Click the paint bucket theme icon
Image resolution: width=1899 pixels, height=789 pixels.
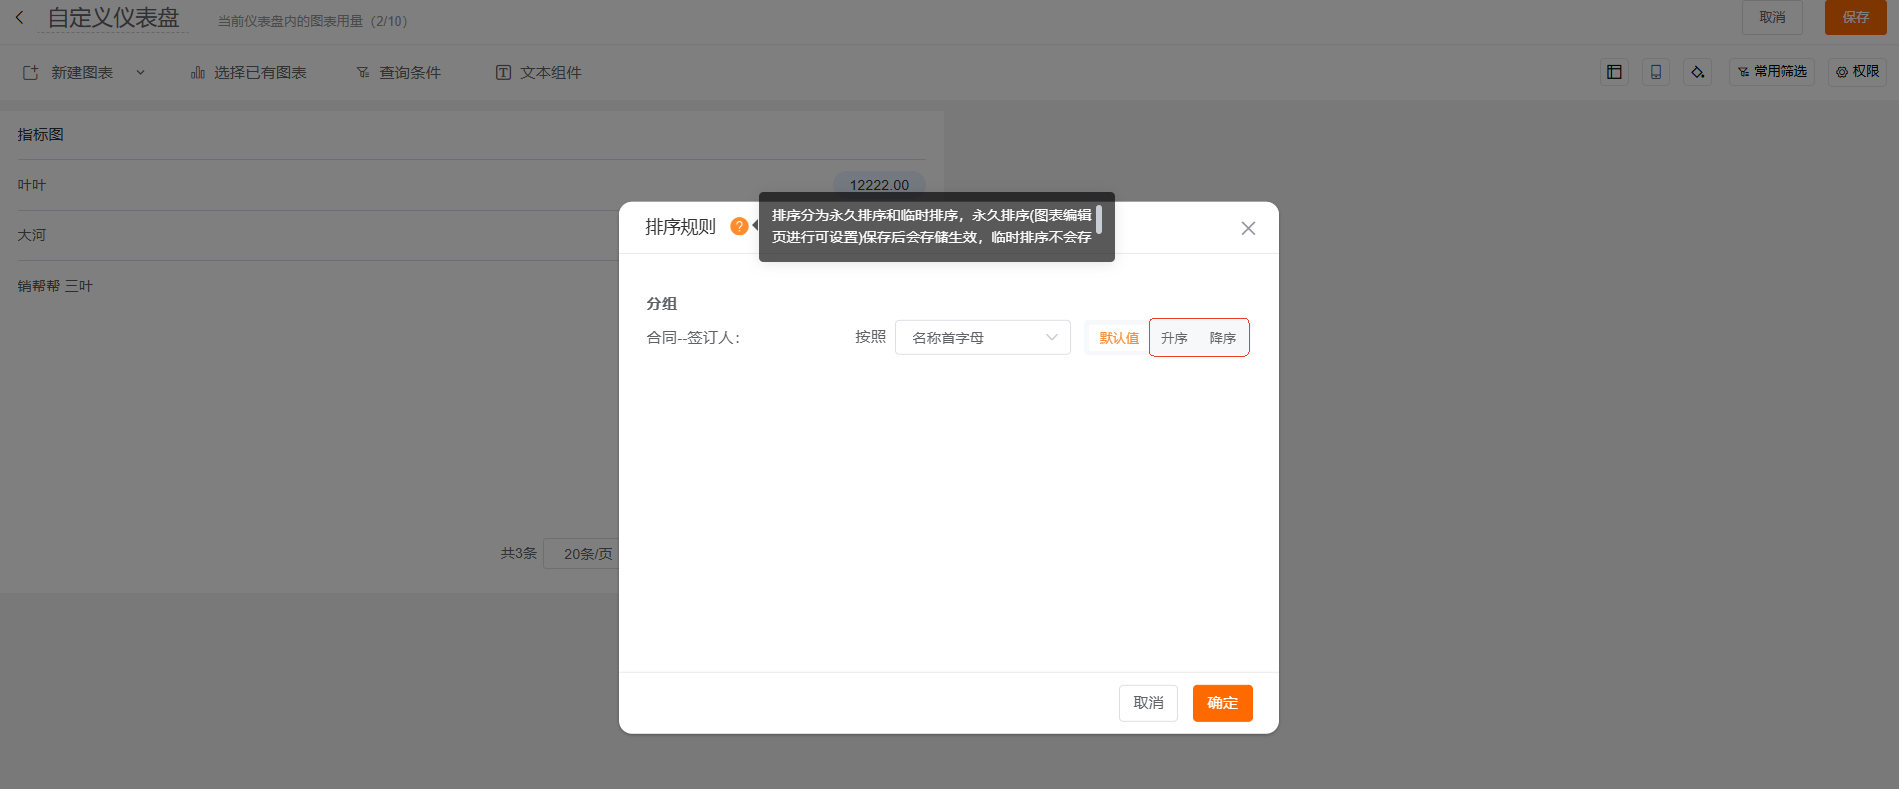coord(1697,72)
